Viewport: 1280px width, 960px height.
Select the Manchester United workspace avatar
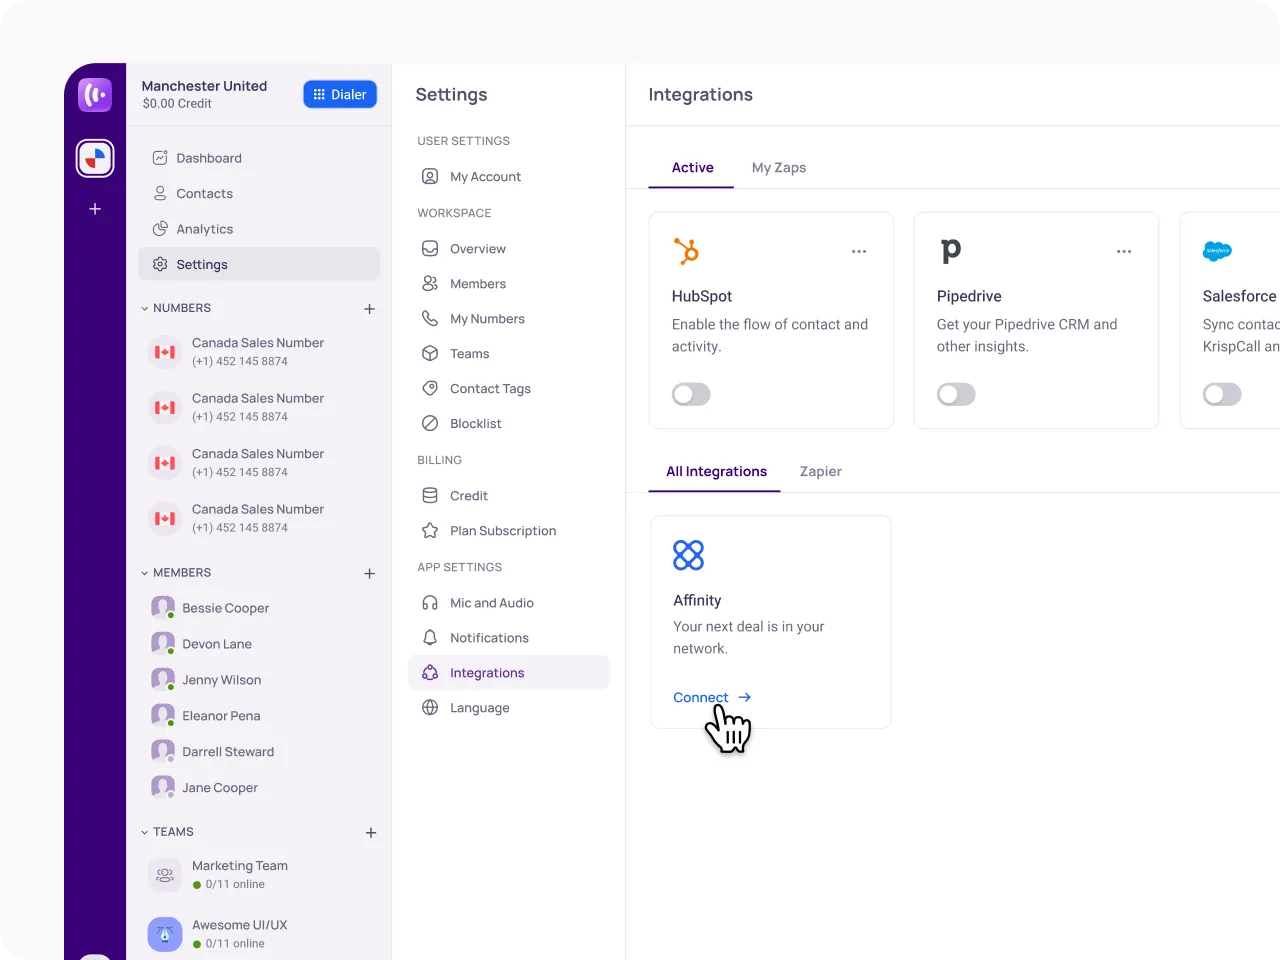click(95, 158)
